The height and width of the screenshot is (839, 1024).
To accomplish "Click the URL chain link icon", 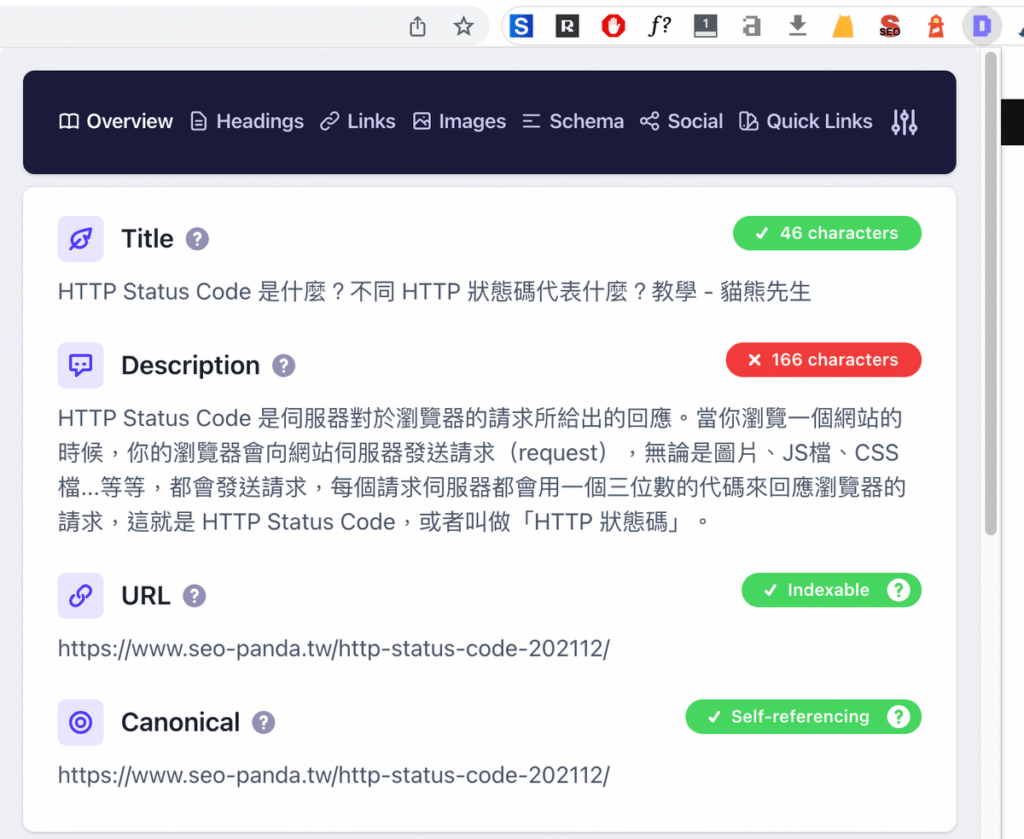I will [80, 595].
